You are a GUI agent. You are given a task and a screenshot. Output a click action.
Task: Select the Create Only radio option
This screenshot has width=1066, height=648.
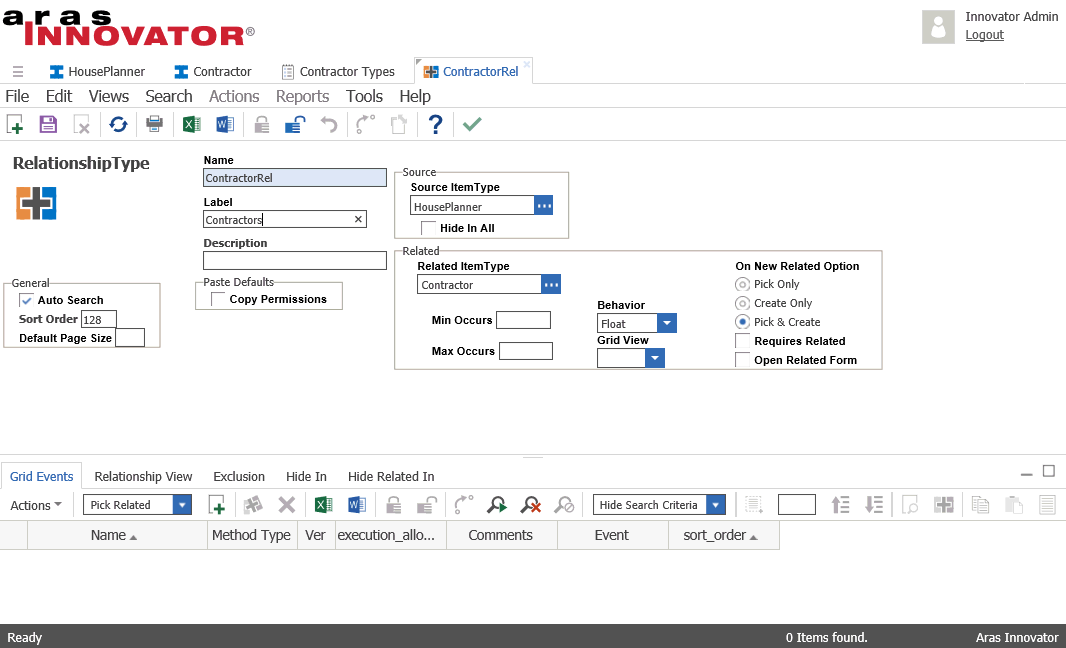[742, 303]
